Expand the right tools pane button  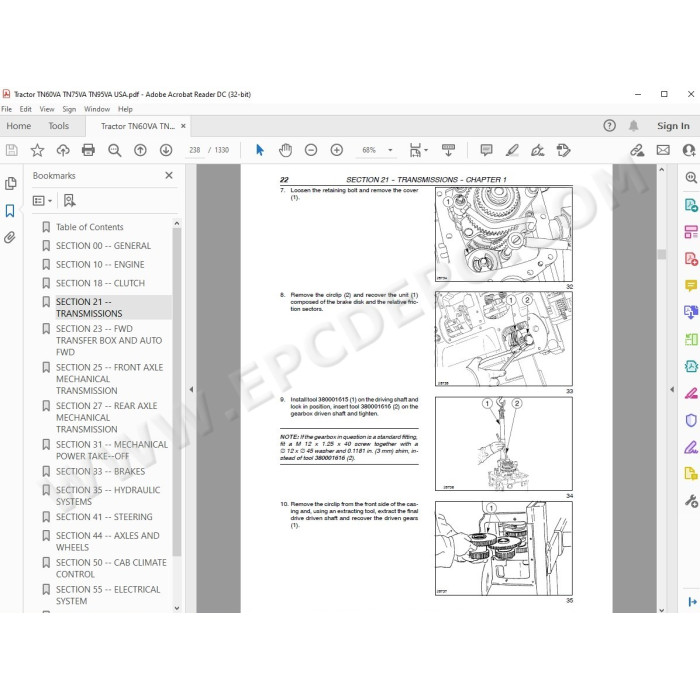692,602
